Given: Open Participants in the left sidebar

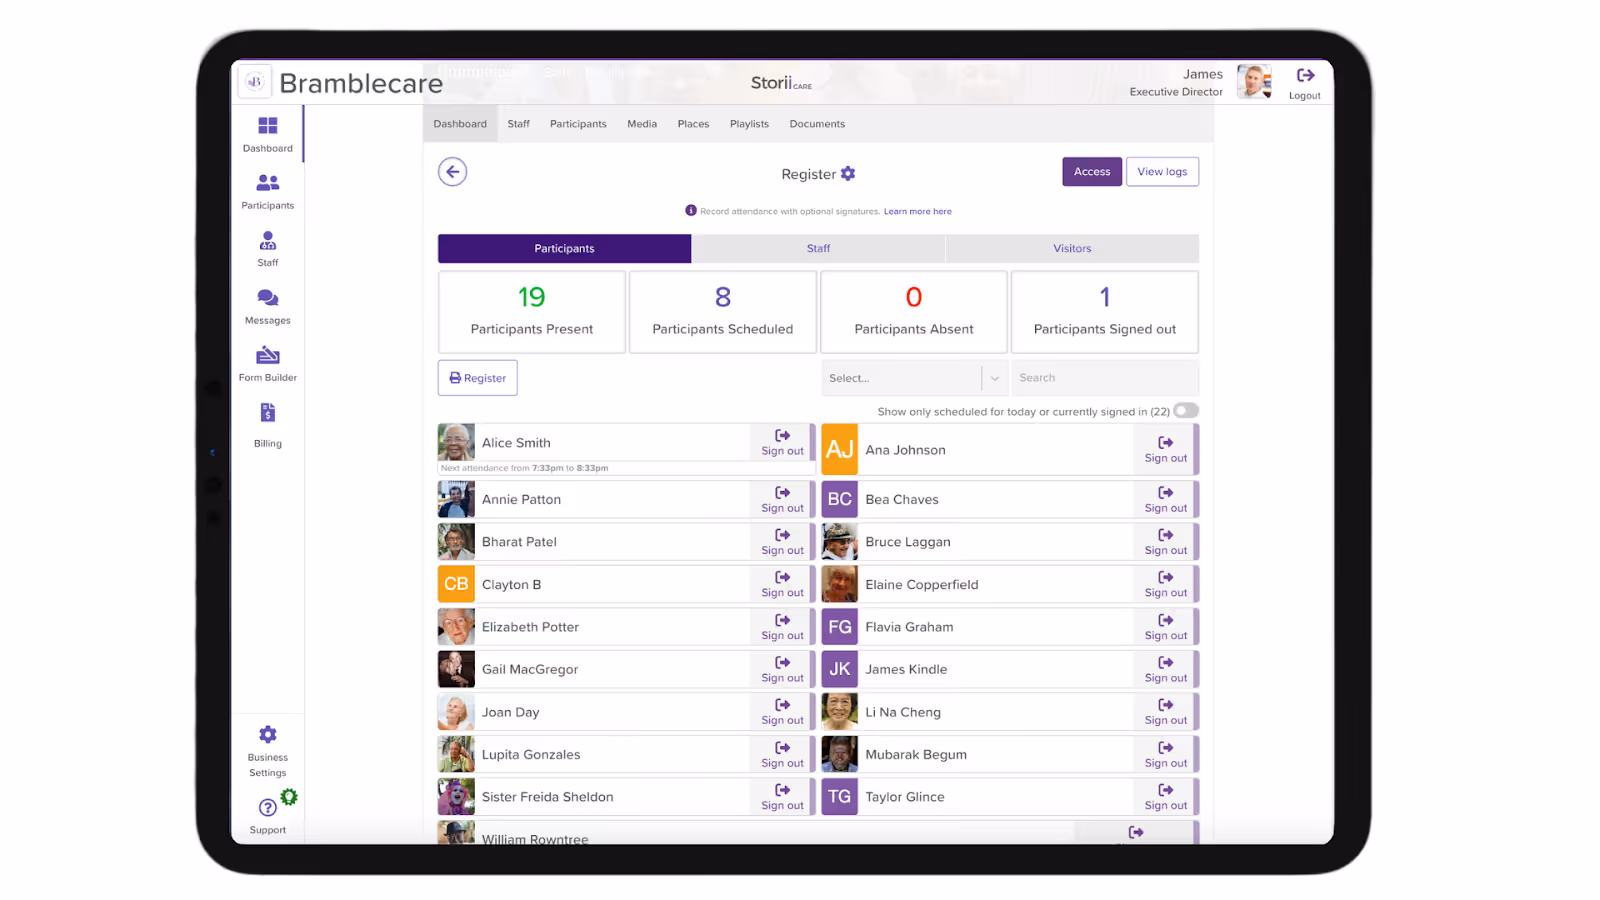Looking at the screenshot, I should 267,191.
